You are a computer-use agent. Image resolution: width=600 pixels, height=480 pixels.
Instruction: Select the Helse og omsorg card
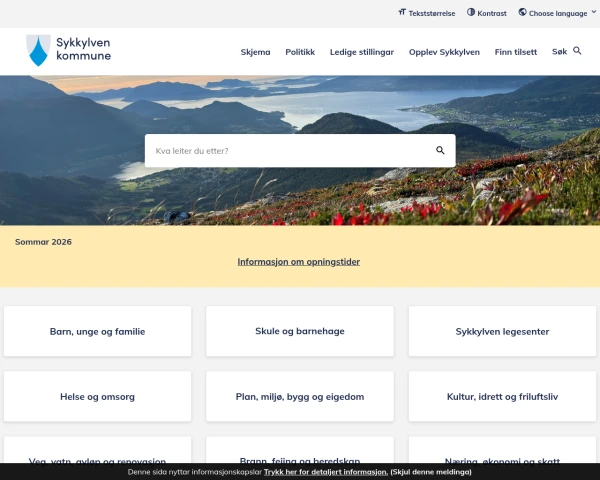[x=98, y=397]
